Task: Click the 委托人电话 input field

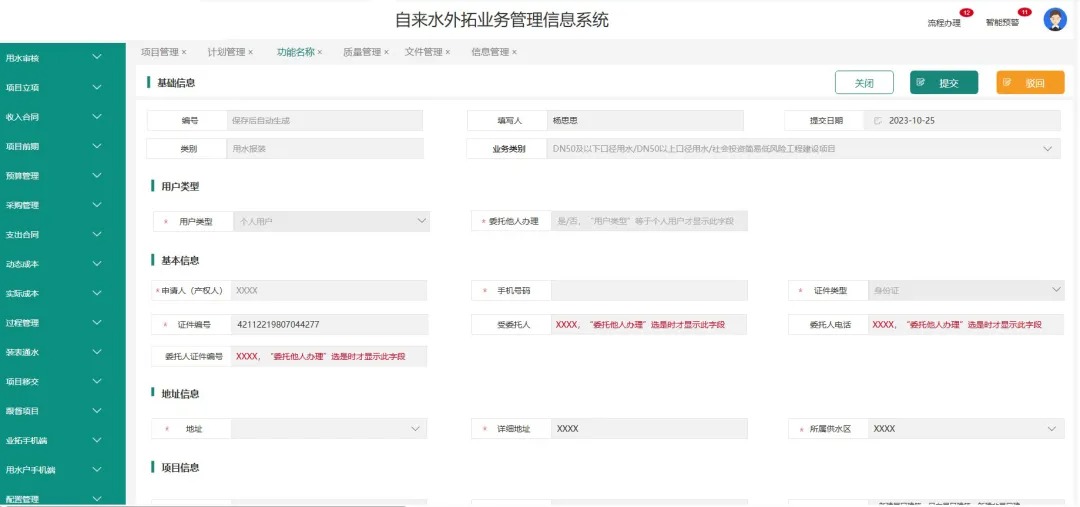Action: click(966, 324)
